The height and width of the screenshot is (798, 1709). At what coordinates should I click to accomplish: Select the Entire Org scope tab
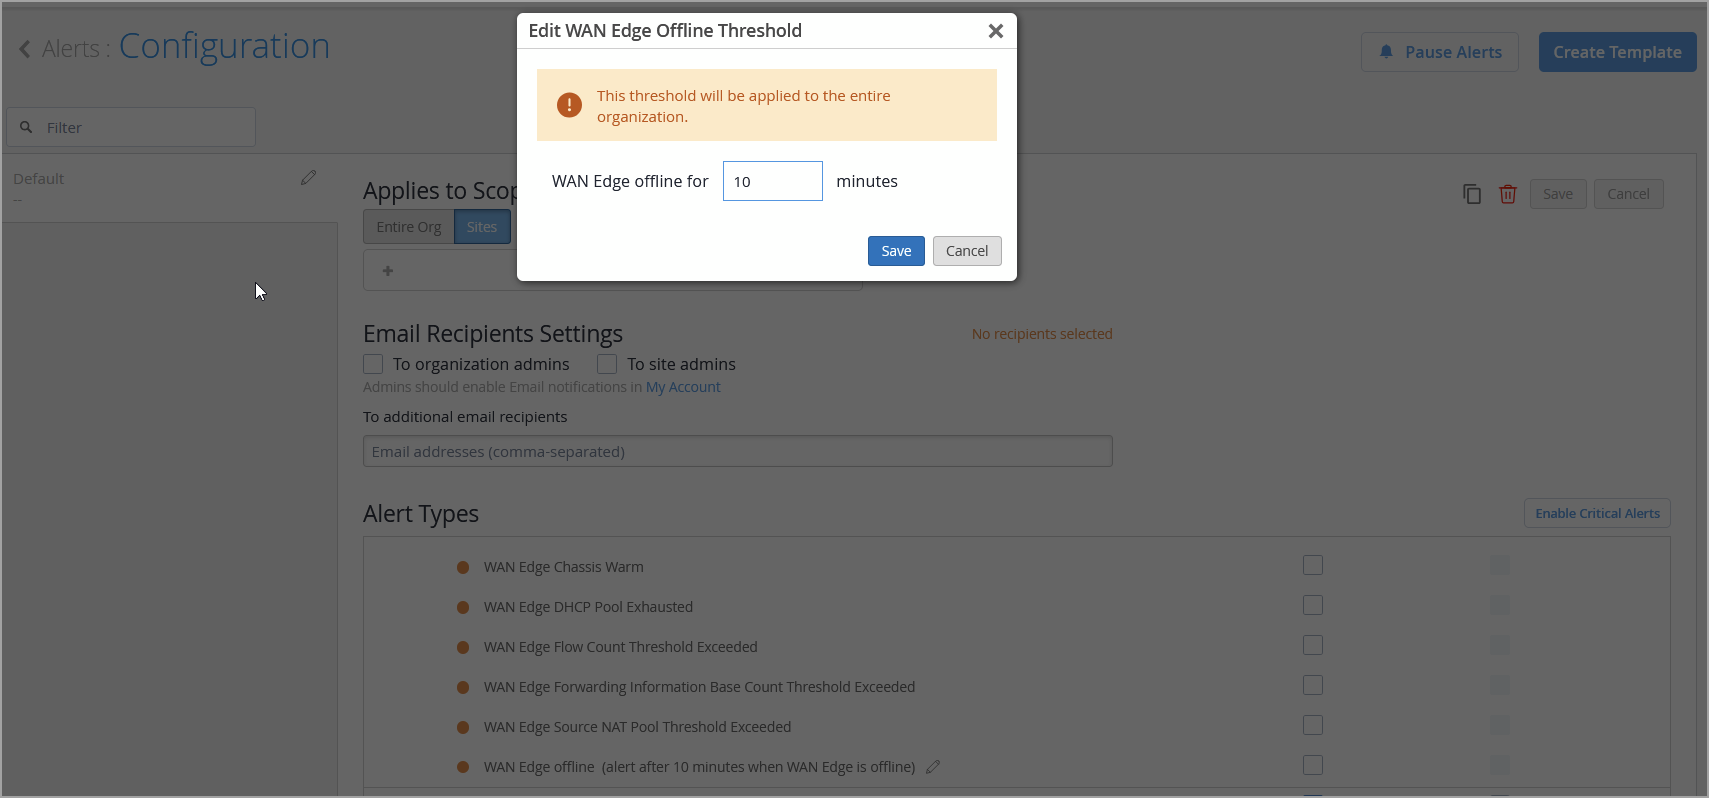pyautogui.click(x=408, y=227)
